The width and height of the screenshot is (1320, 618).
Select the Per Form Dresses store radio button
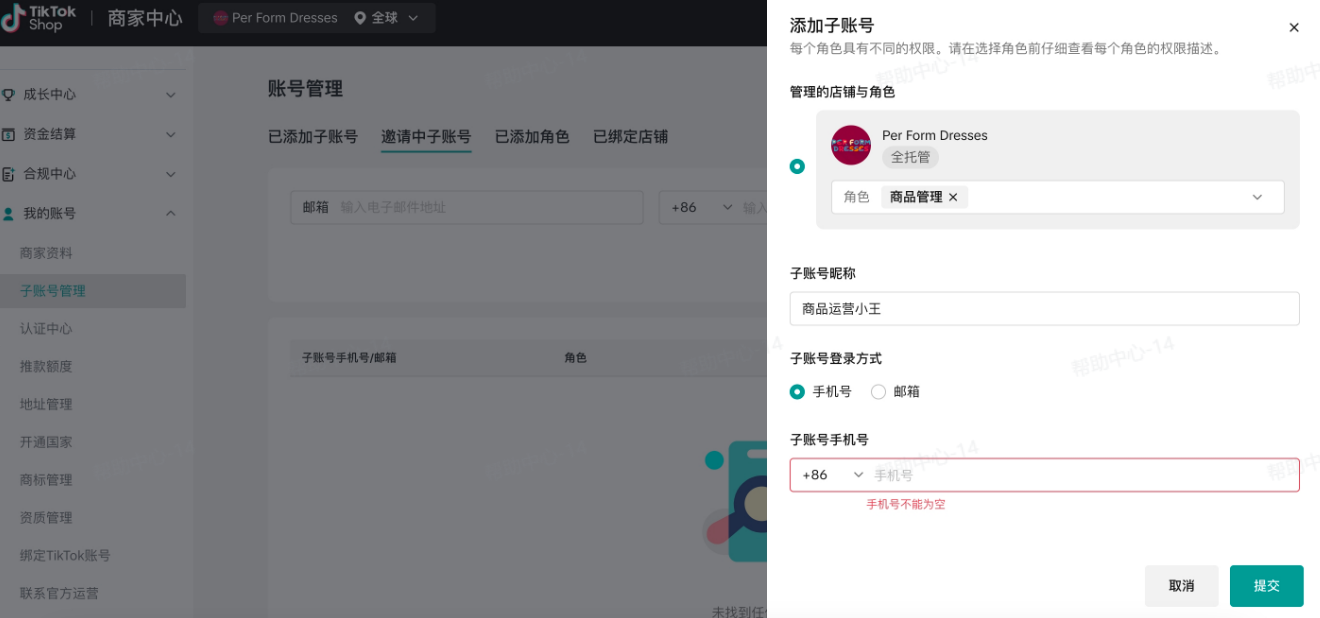click(x=797, y=166)
